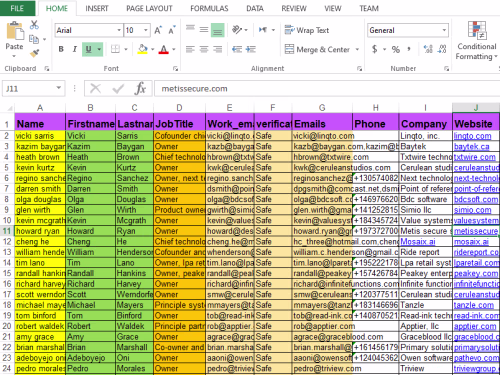Apply Accounting dollar number format
Image resolution: width=500 pixels, height=375 pixels.
[375, 49]
